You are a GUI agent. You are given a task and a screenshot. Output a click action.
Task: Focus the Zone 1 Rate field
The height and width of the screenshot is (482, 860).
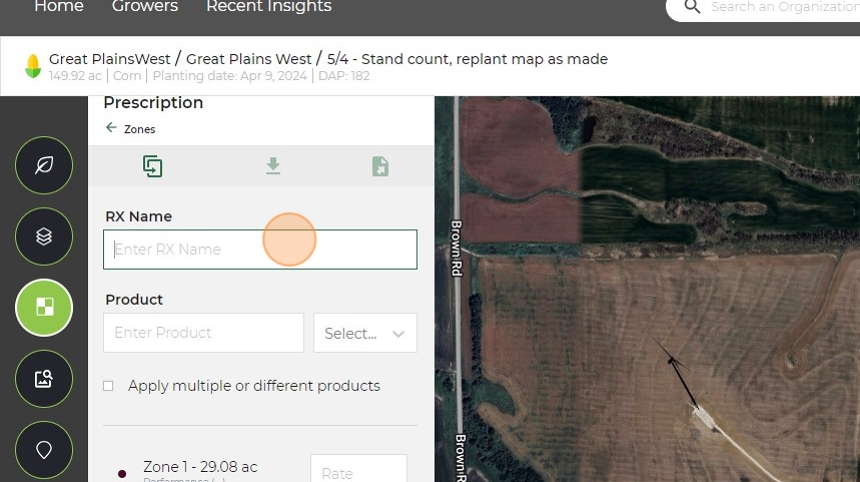tap(359, 469)
